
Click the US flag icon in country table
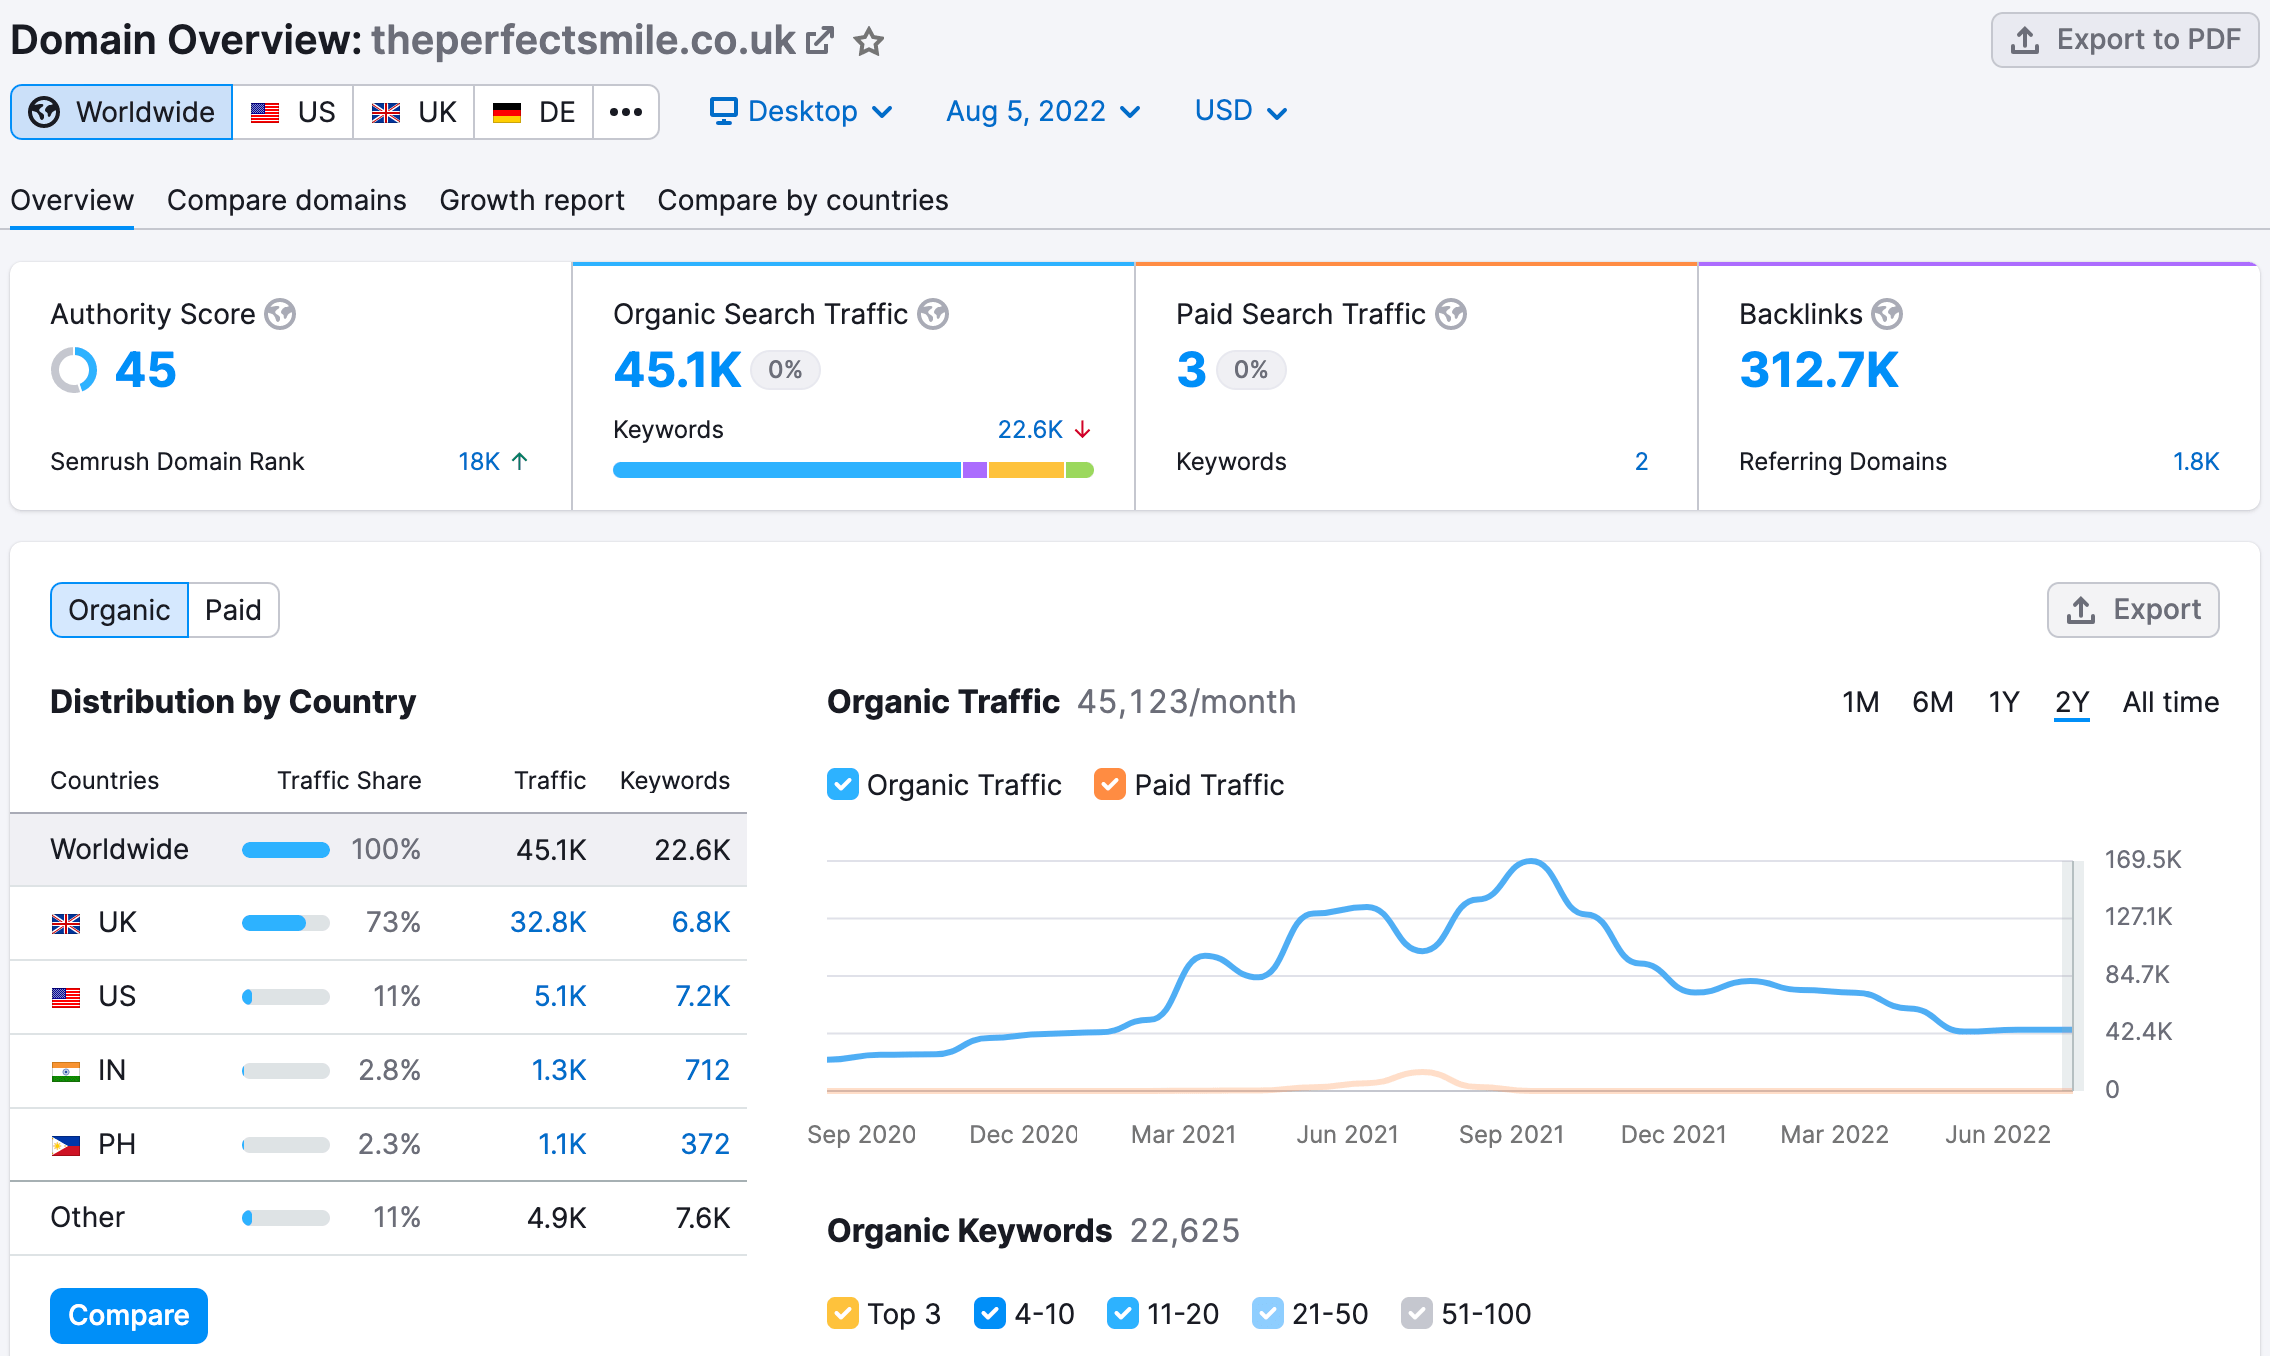[x=66, y=997]
